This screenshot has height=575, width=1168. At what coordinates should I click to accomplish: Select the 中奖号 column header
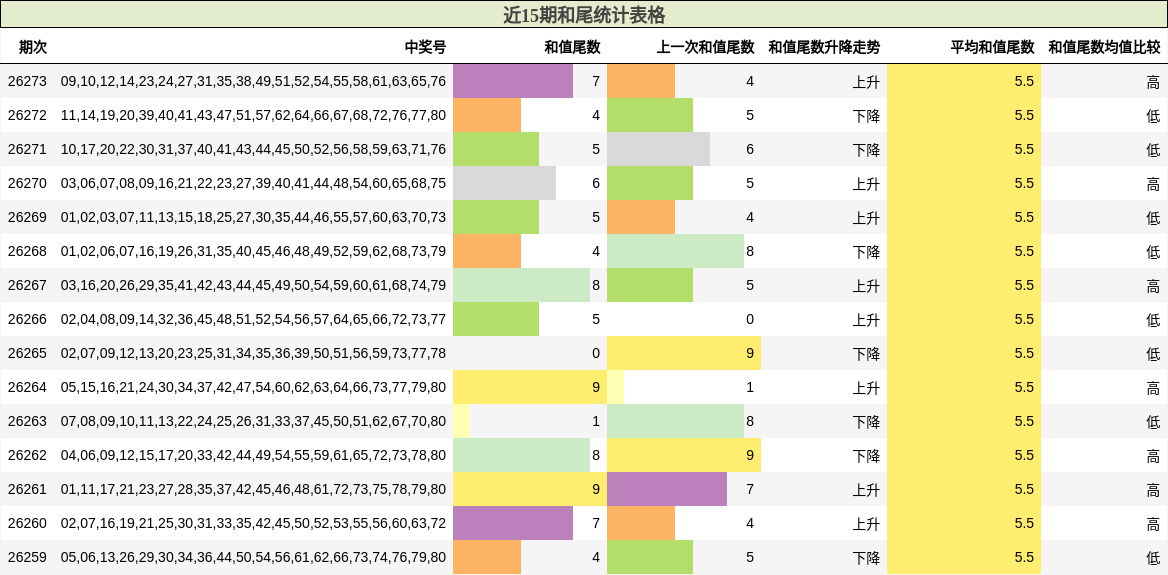pyautogui.click(x=425, y=48)
